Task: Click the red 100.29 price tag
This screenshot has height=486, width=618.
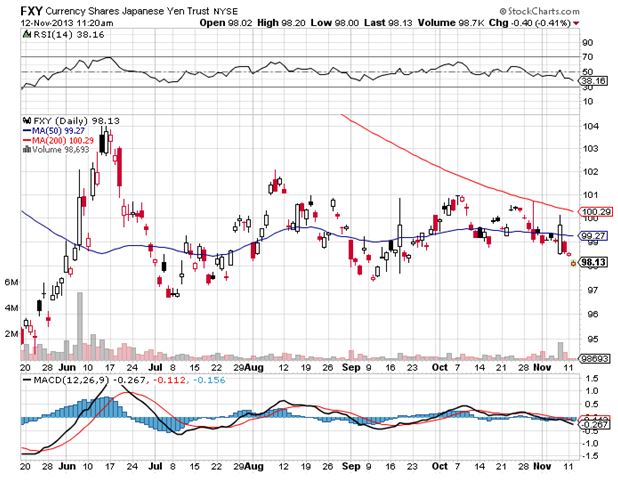Action: 593,212
